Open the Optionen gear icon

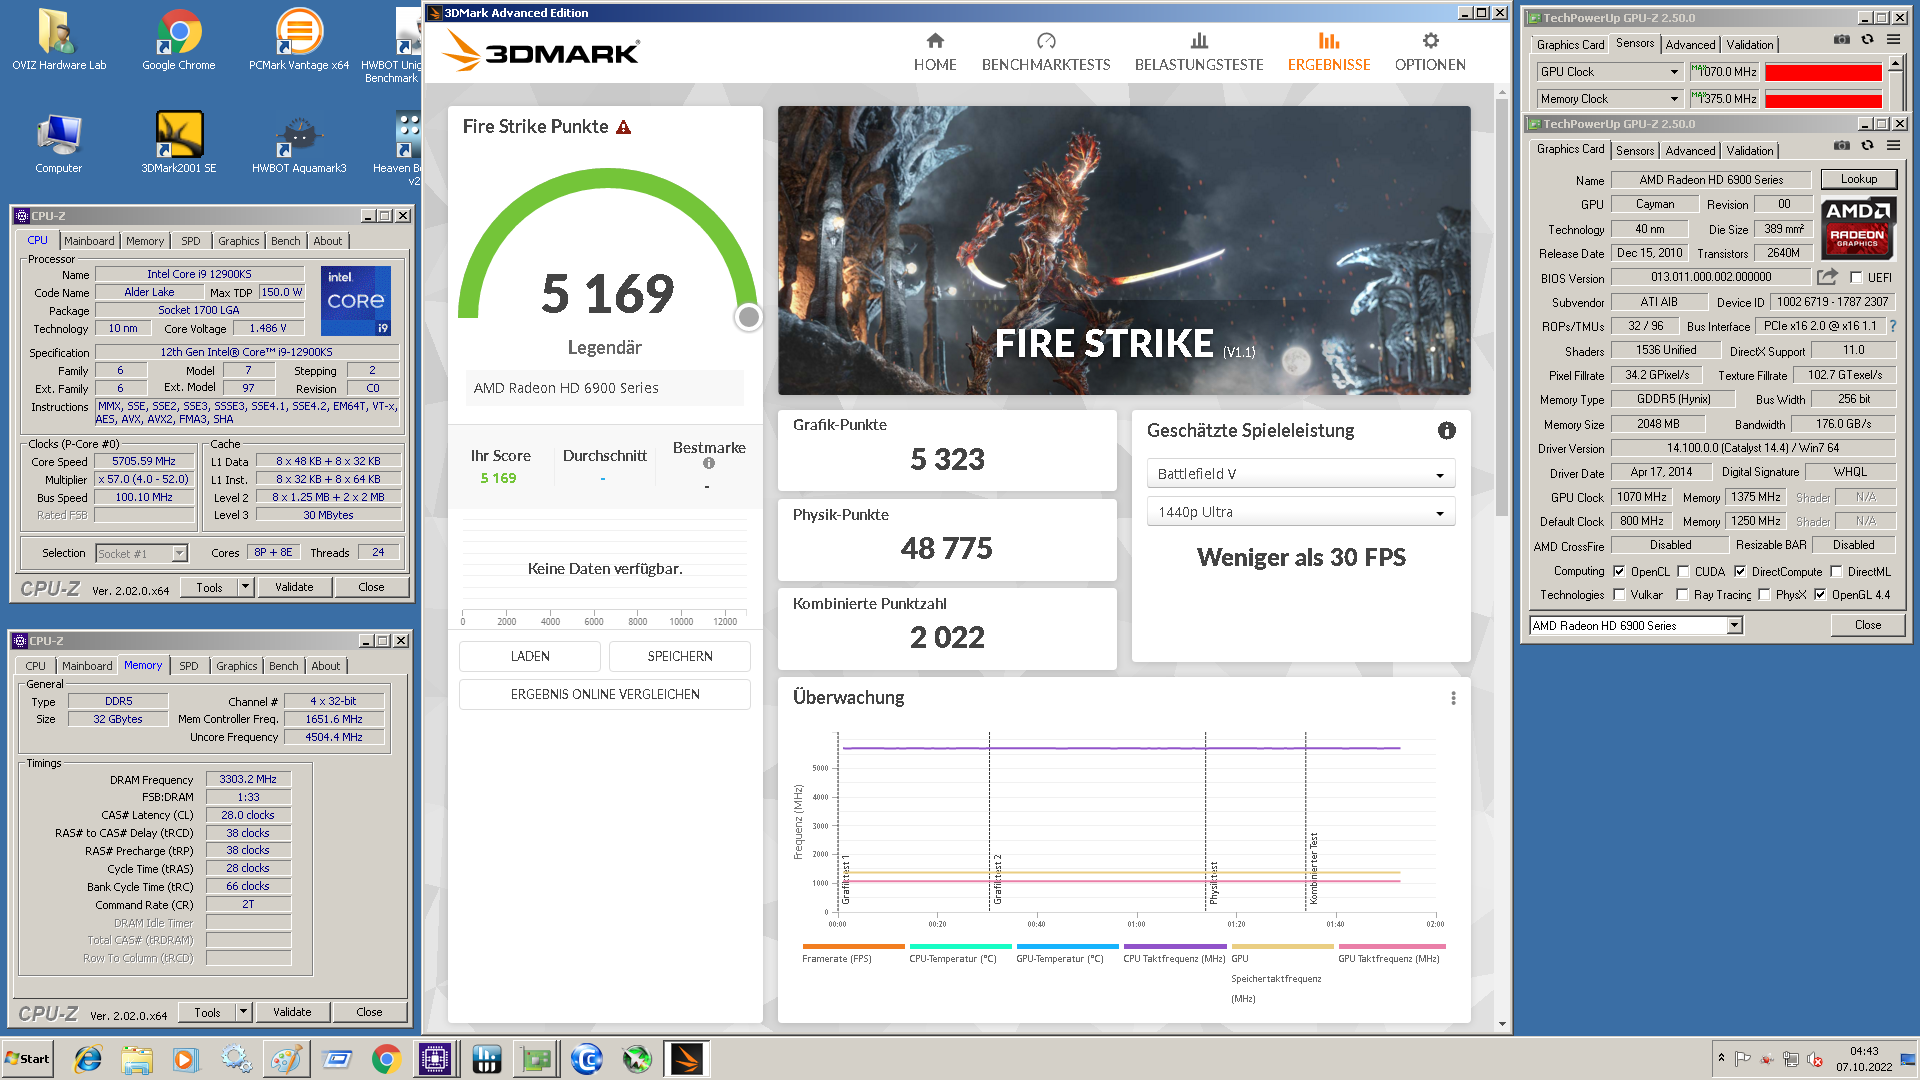coord(1430,41)
